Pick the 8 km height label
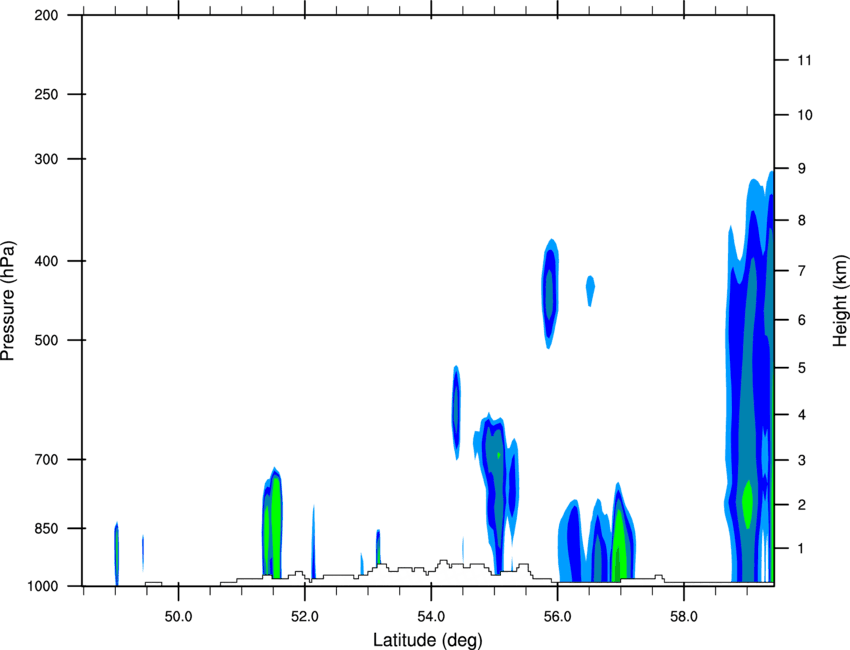The image size is (850, 650). click(802, 220)
